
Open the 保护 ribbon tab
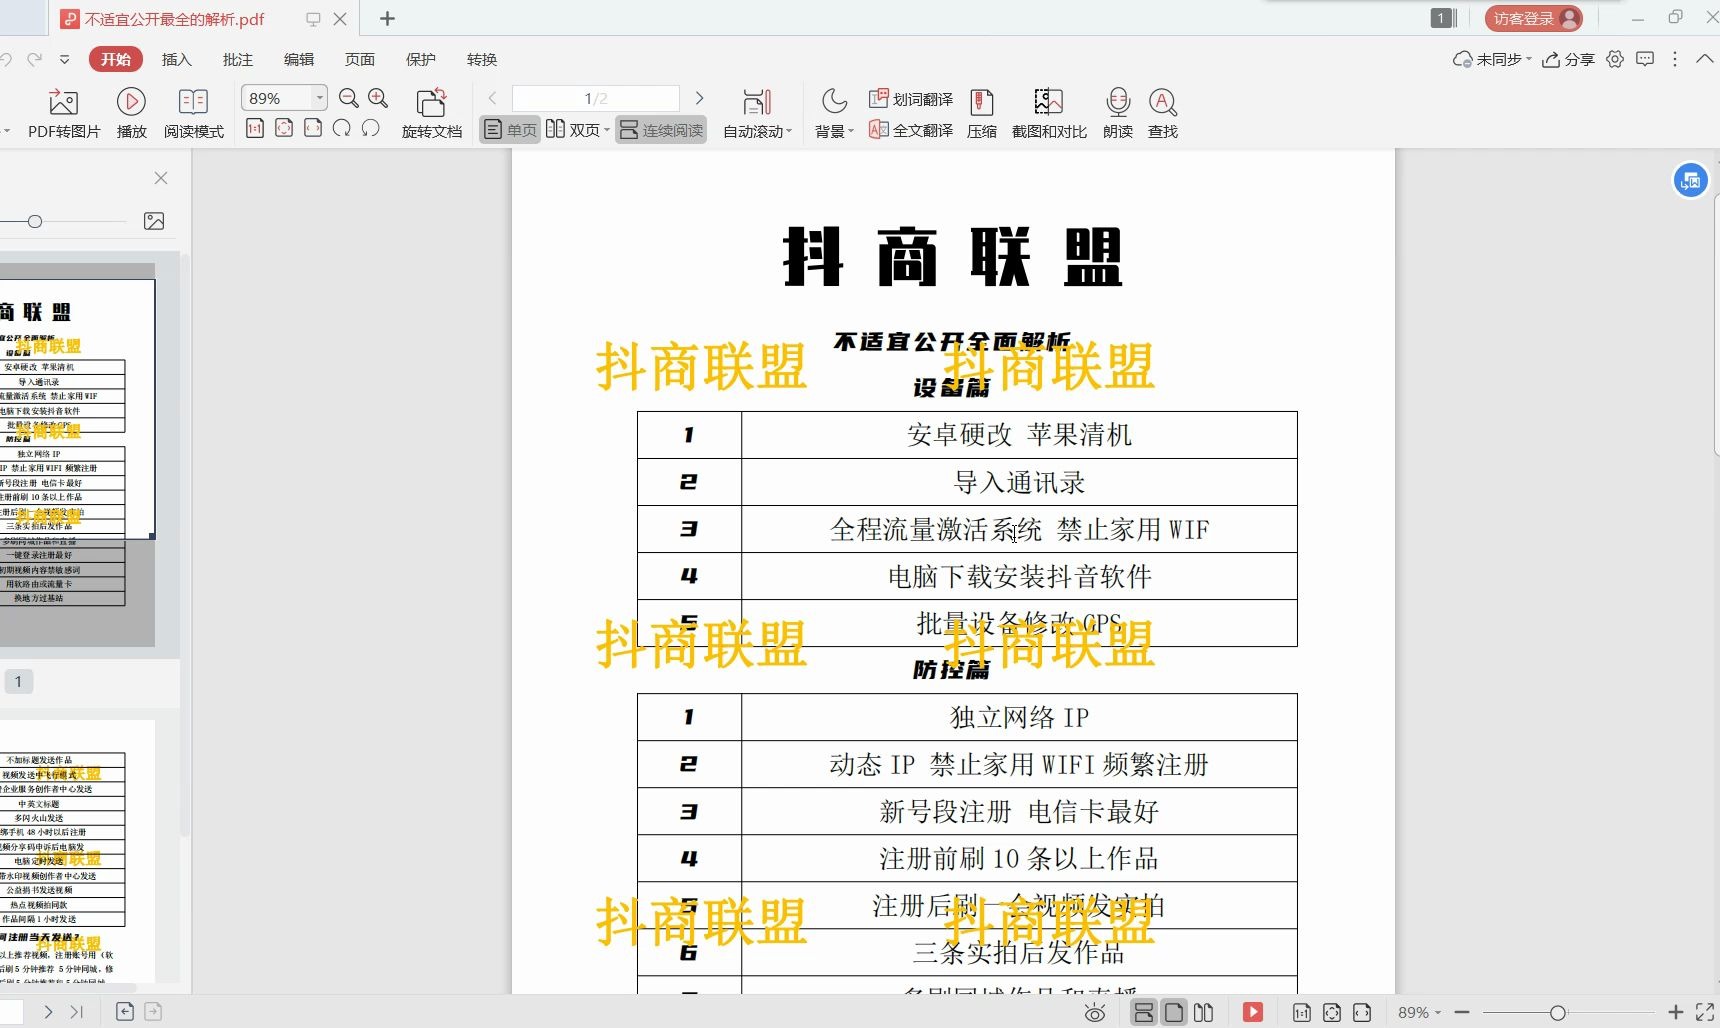tap(421, 59)
